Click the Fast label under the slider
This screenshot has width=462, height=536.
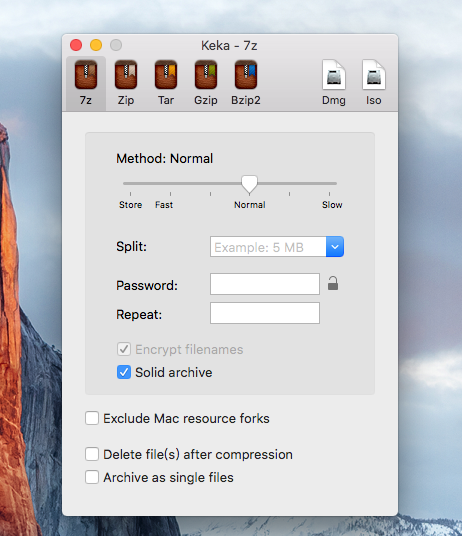point(164,205)
